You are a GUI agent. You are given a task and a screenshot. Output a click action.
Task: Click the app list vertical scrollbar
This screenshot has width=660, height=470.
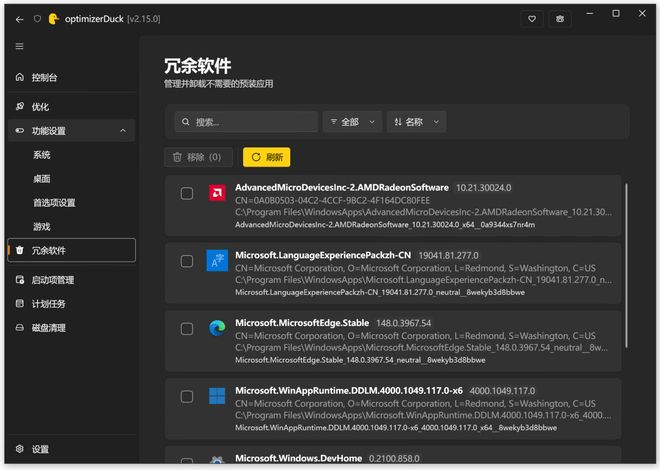click(626, 265)
